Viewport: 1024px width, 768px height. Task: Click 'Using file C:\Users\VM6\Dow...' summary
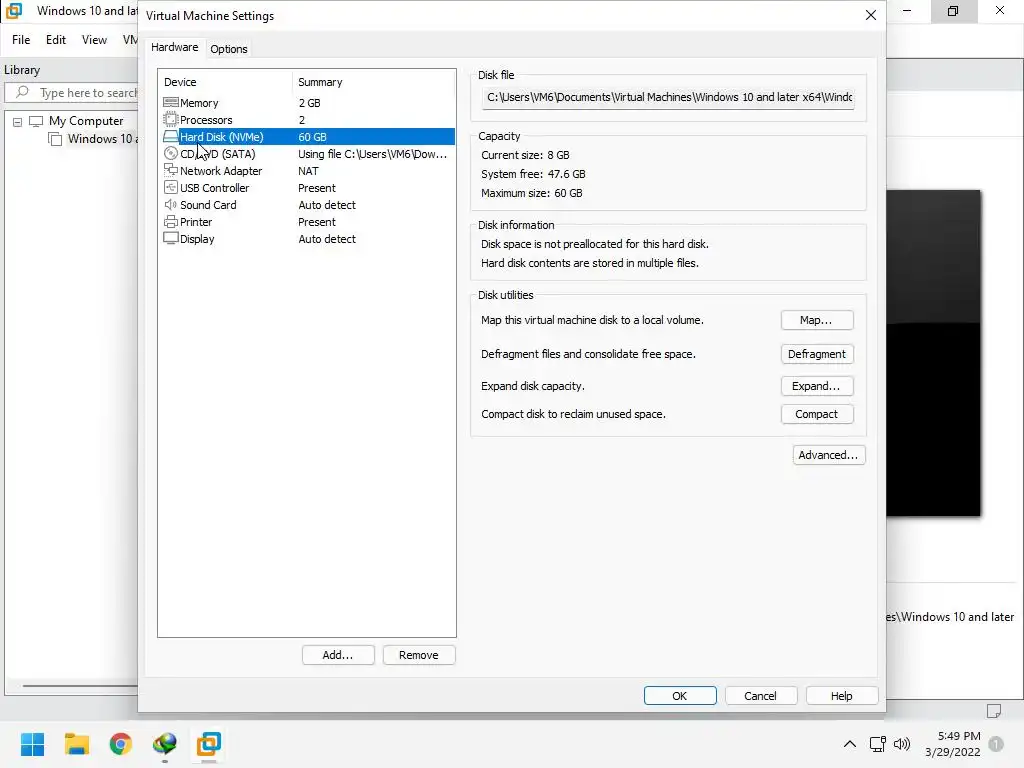[372, 153]
